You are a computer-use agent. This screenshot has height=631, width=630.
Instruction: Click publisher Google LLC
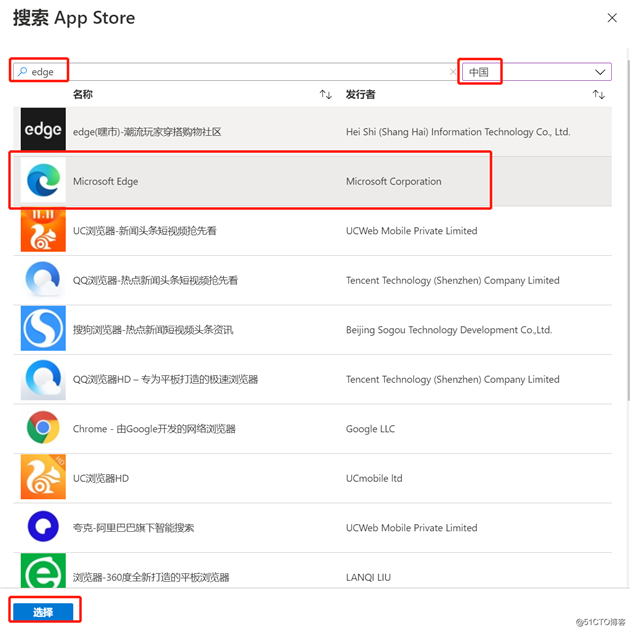click(370, 429)
